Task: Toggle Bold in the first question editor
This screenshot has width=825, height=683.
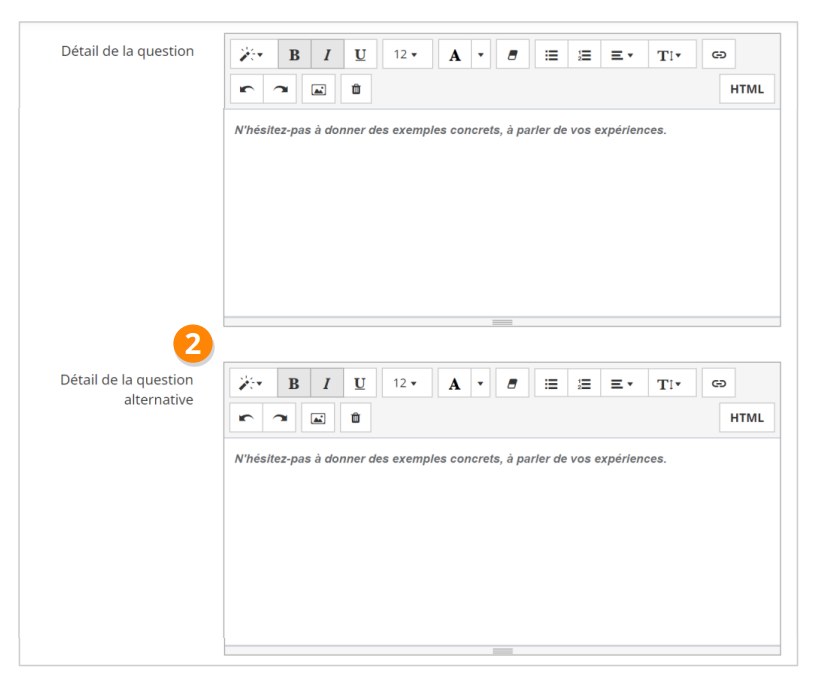Action: point(294,54)
